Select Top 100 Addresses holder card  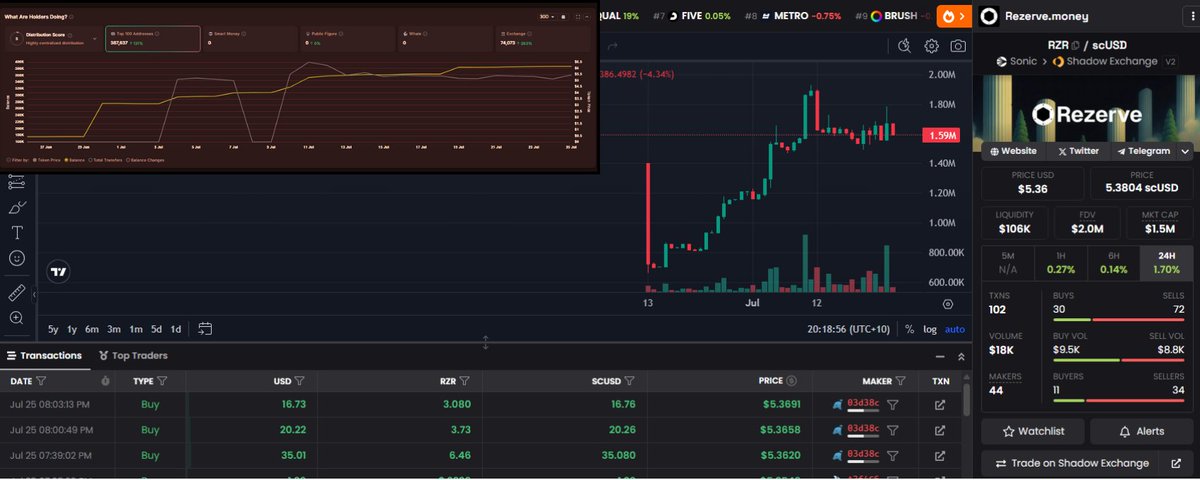152,38
